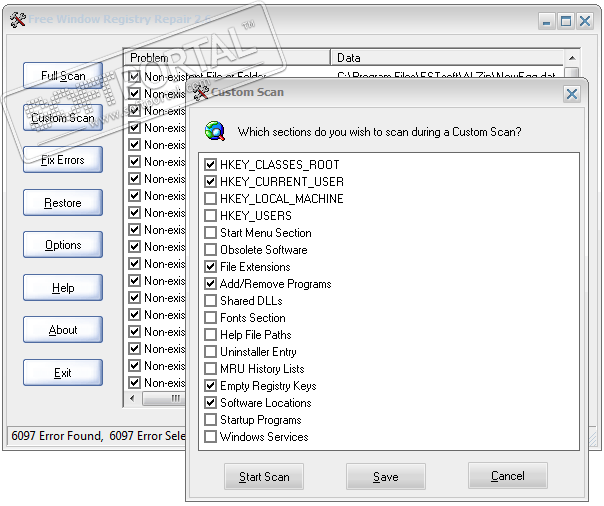Viewport: 604px width, 506px height.
Task: Uncheck HKEY_CLASSES_ROOT section
Action: 210,165
